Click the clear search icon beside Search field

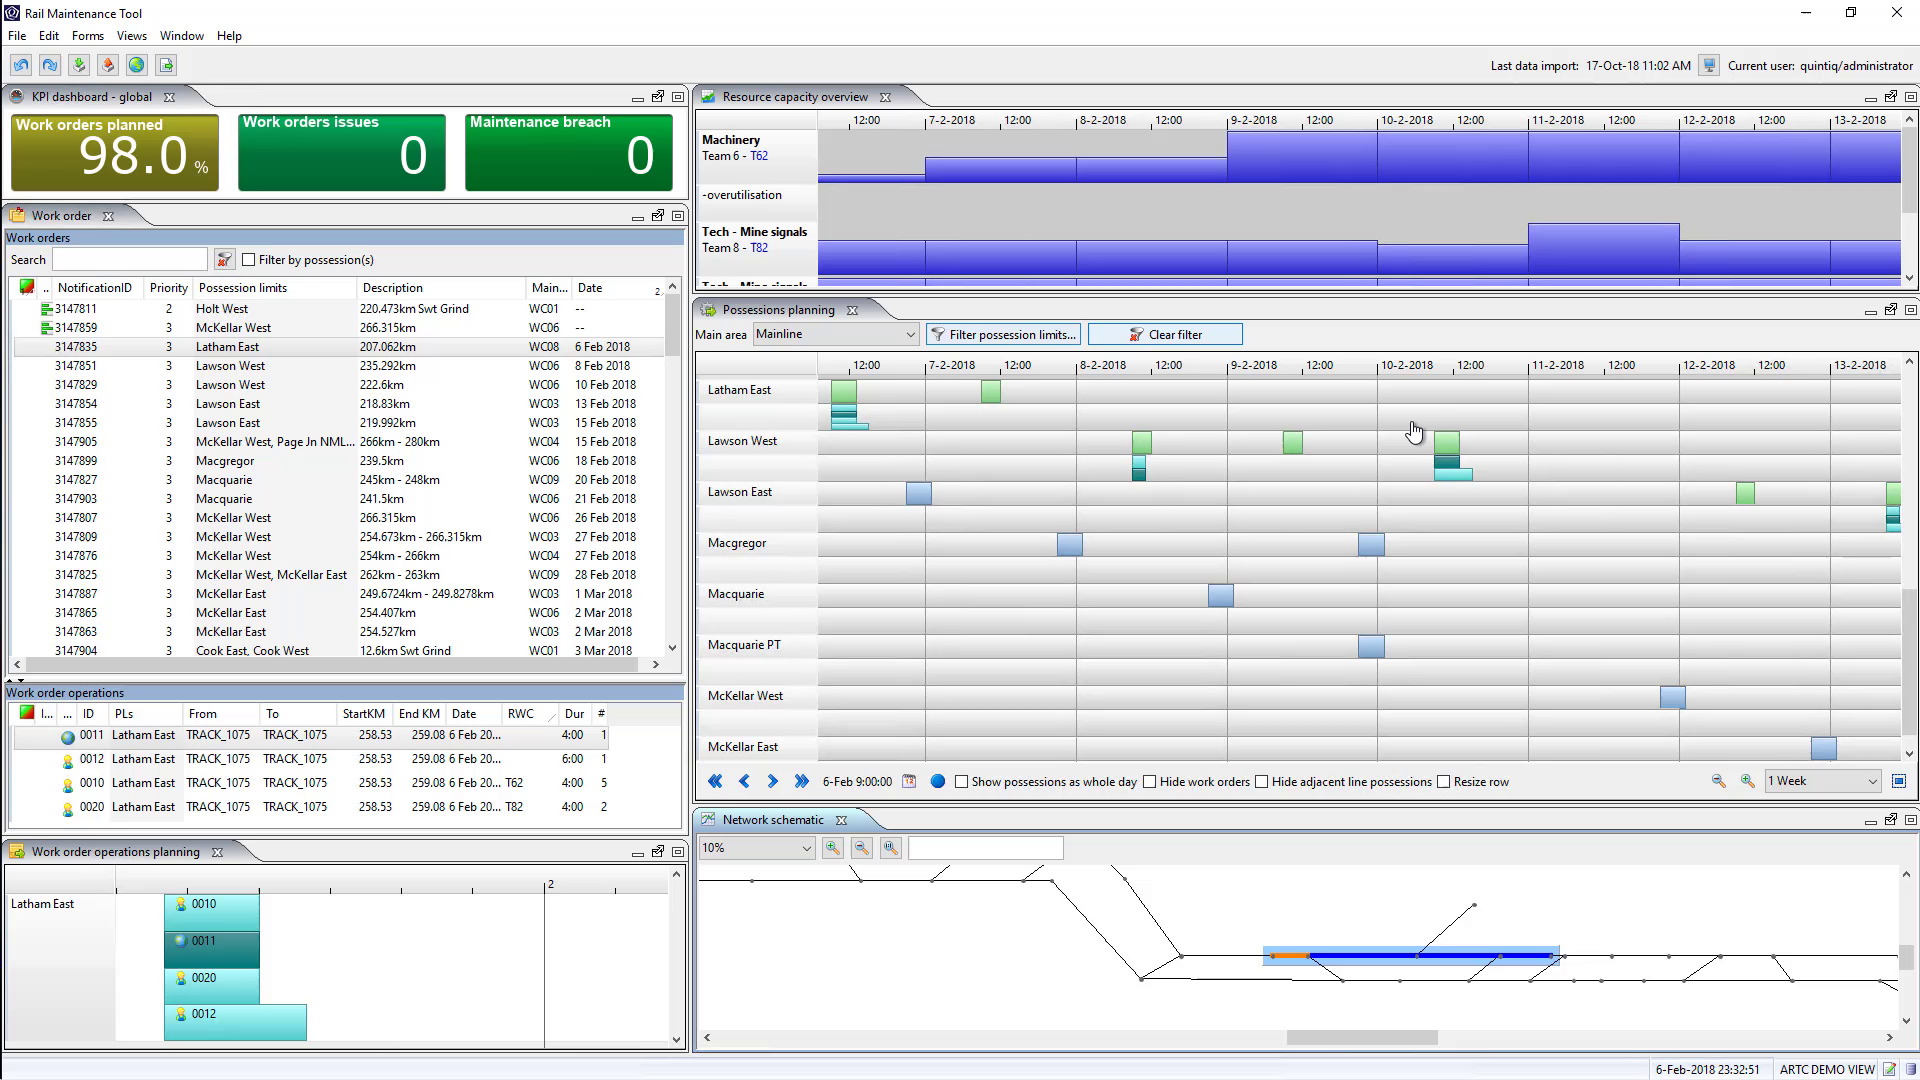coord(224,260)
